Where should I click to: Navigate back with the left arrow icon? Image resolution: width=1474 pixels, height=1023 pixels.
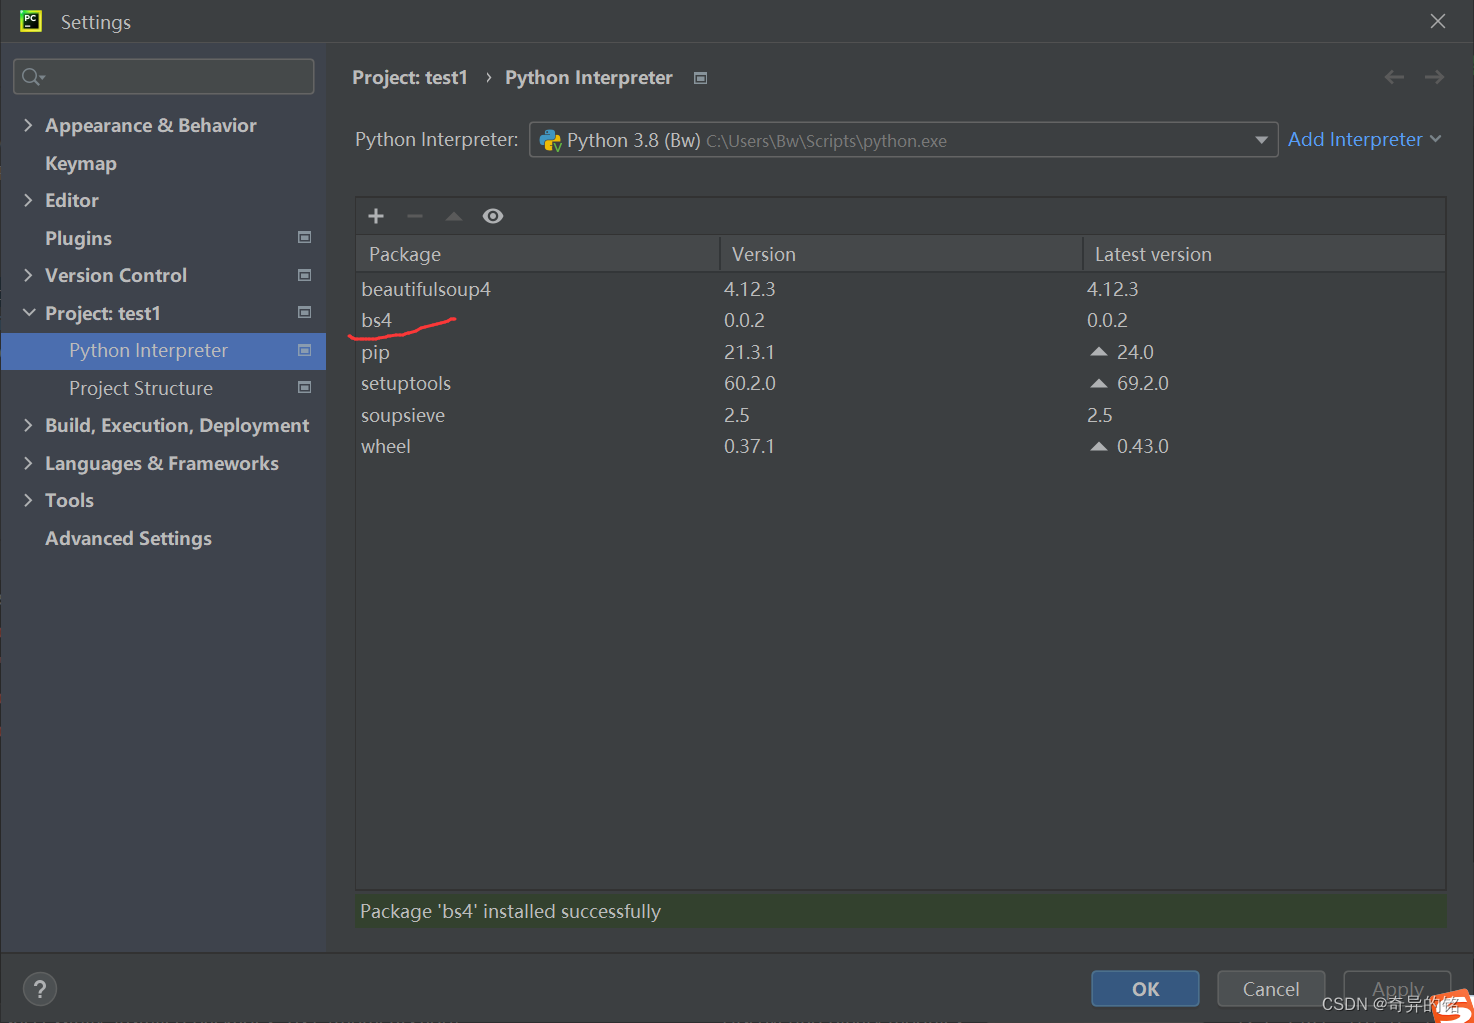click(1394, 77)
